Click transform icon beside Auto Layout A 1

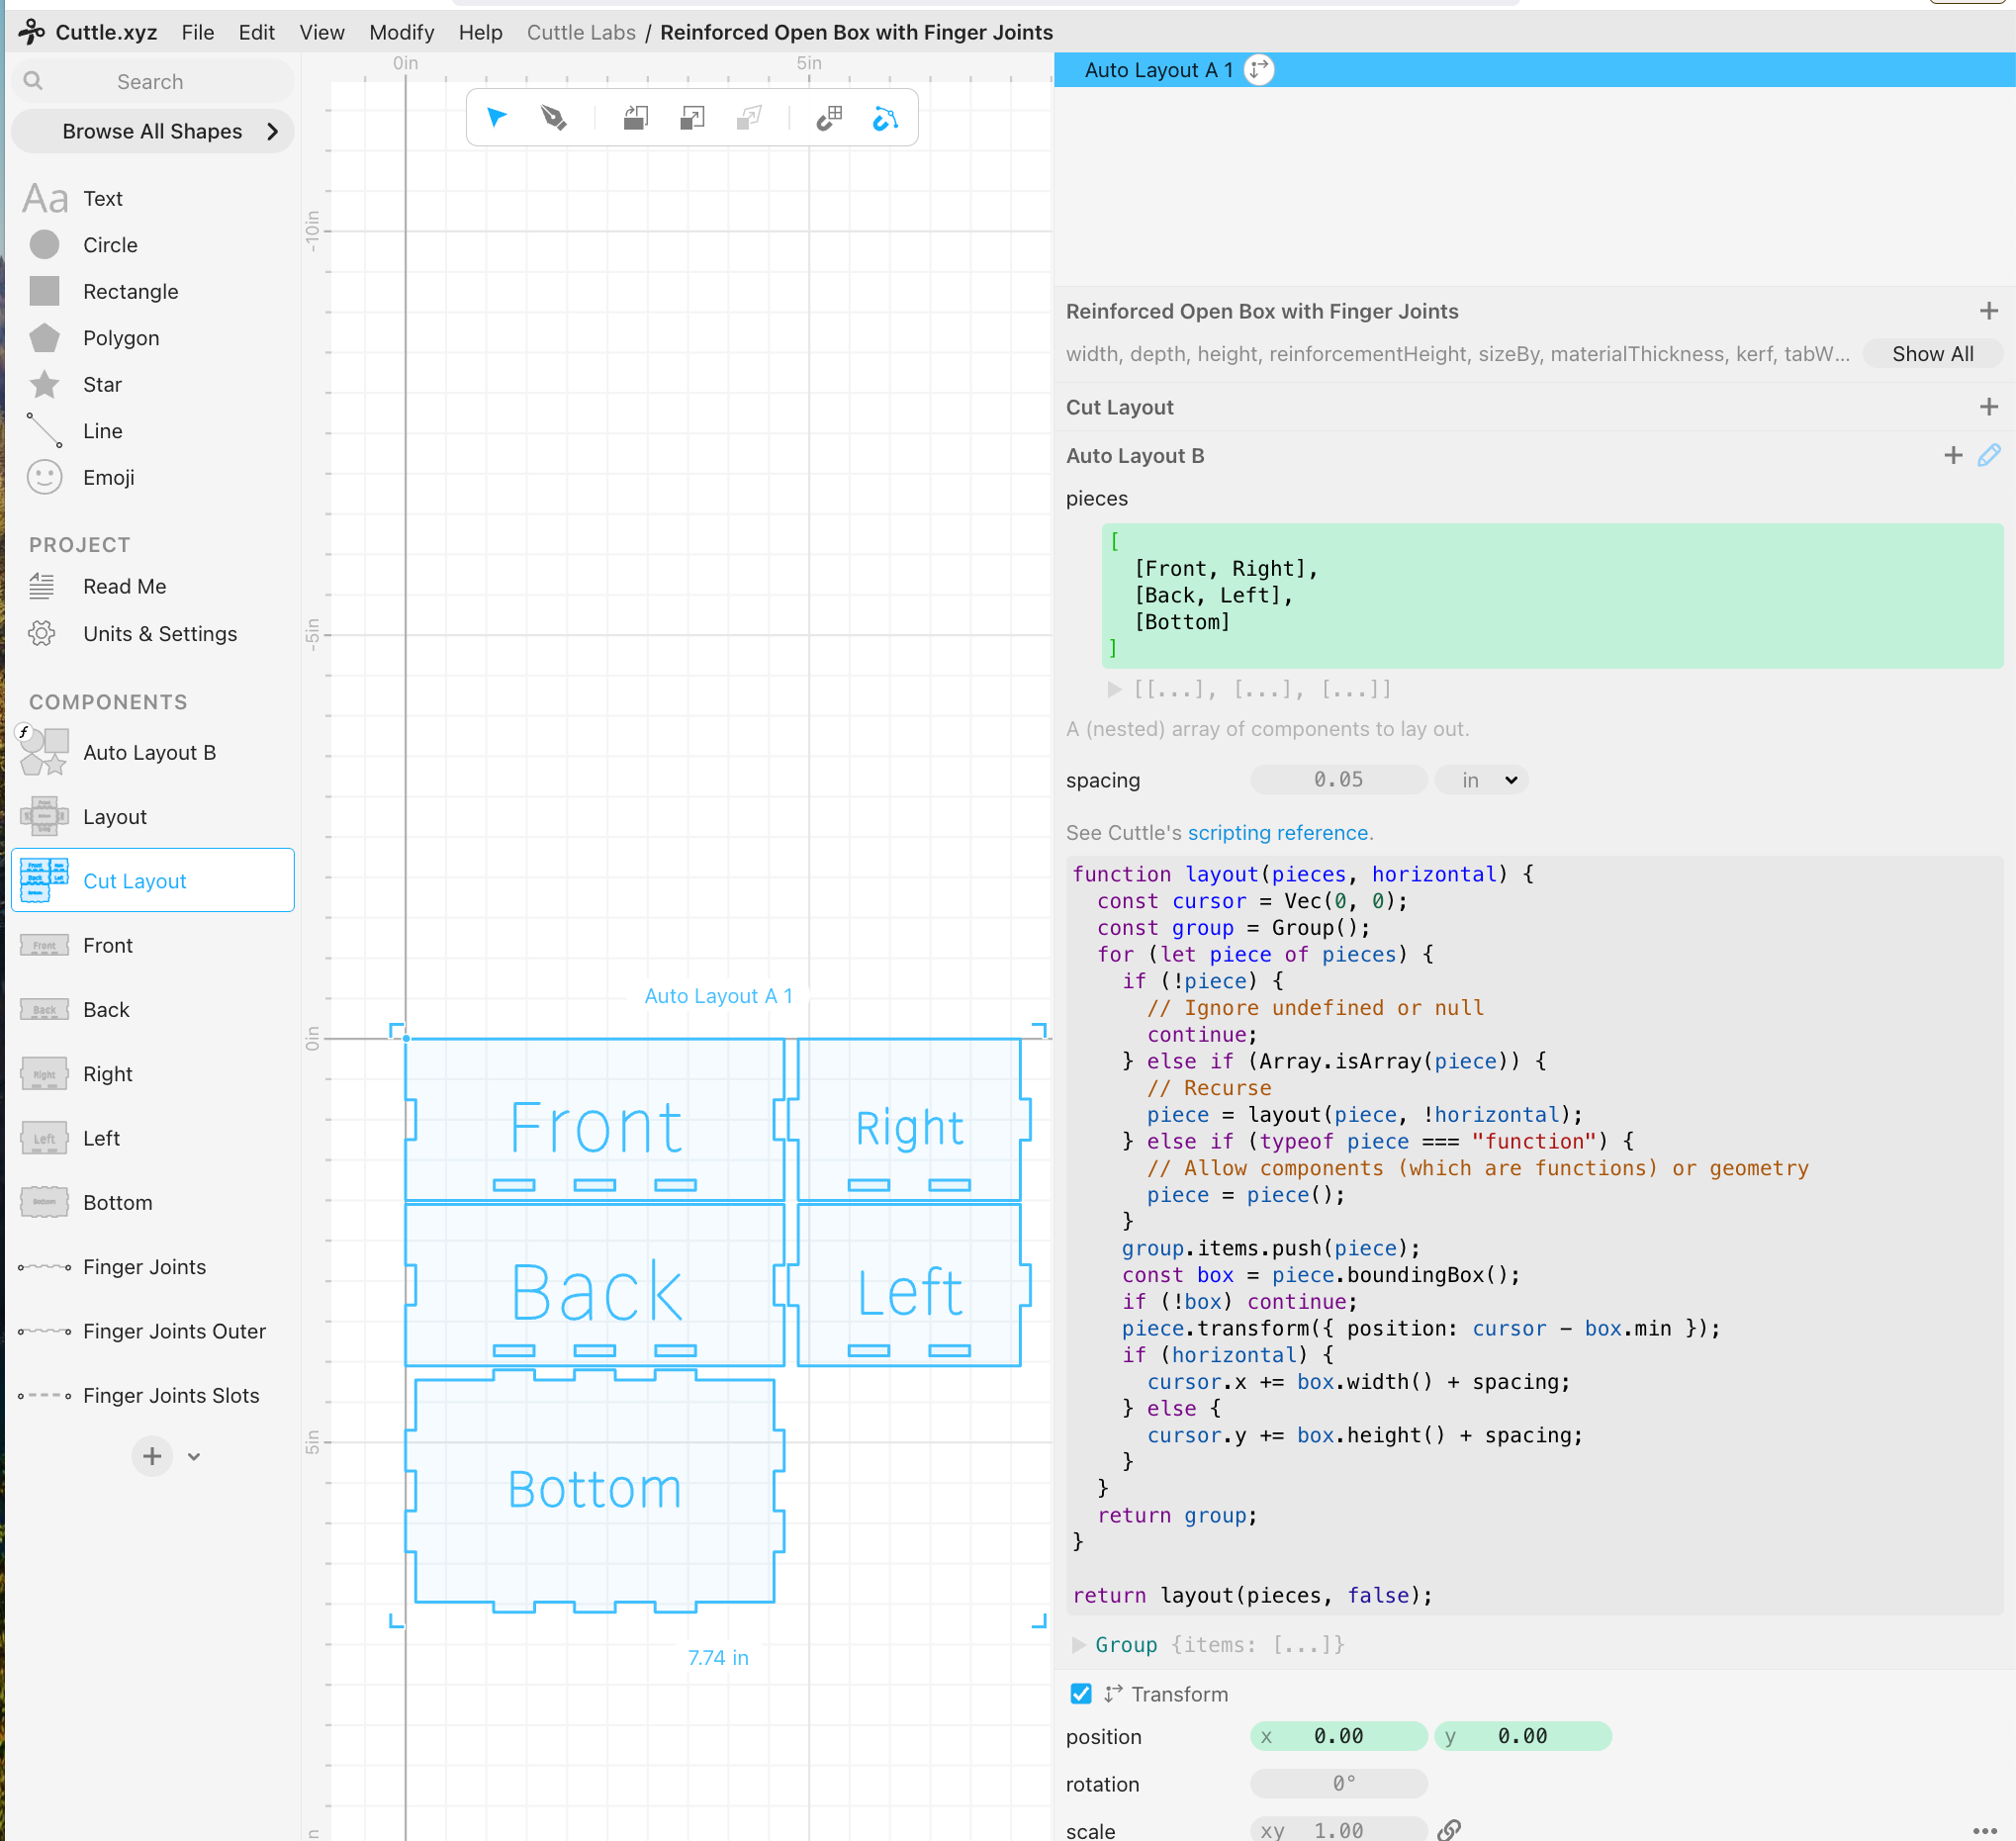[1259, 70]
